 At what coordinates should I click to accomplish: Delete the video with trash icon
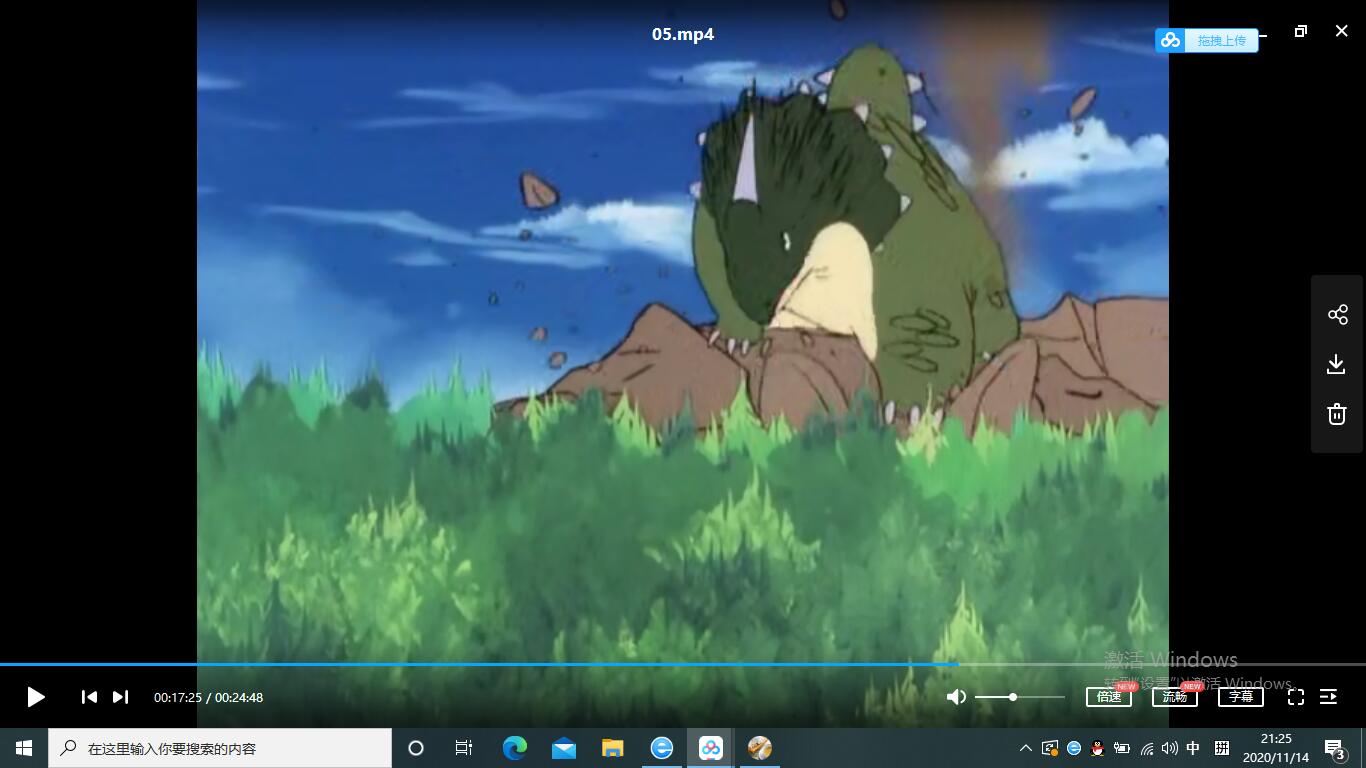pos(1337,414)
